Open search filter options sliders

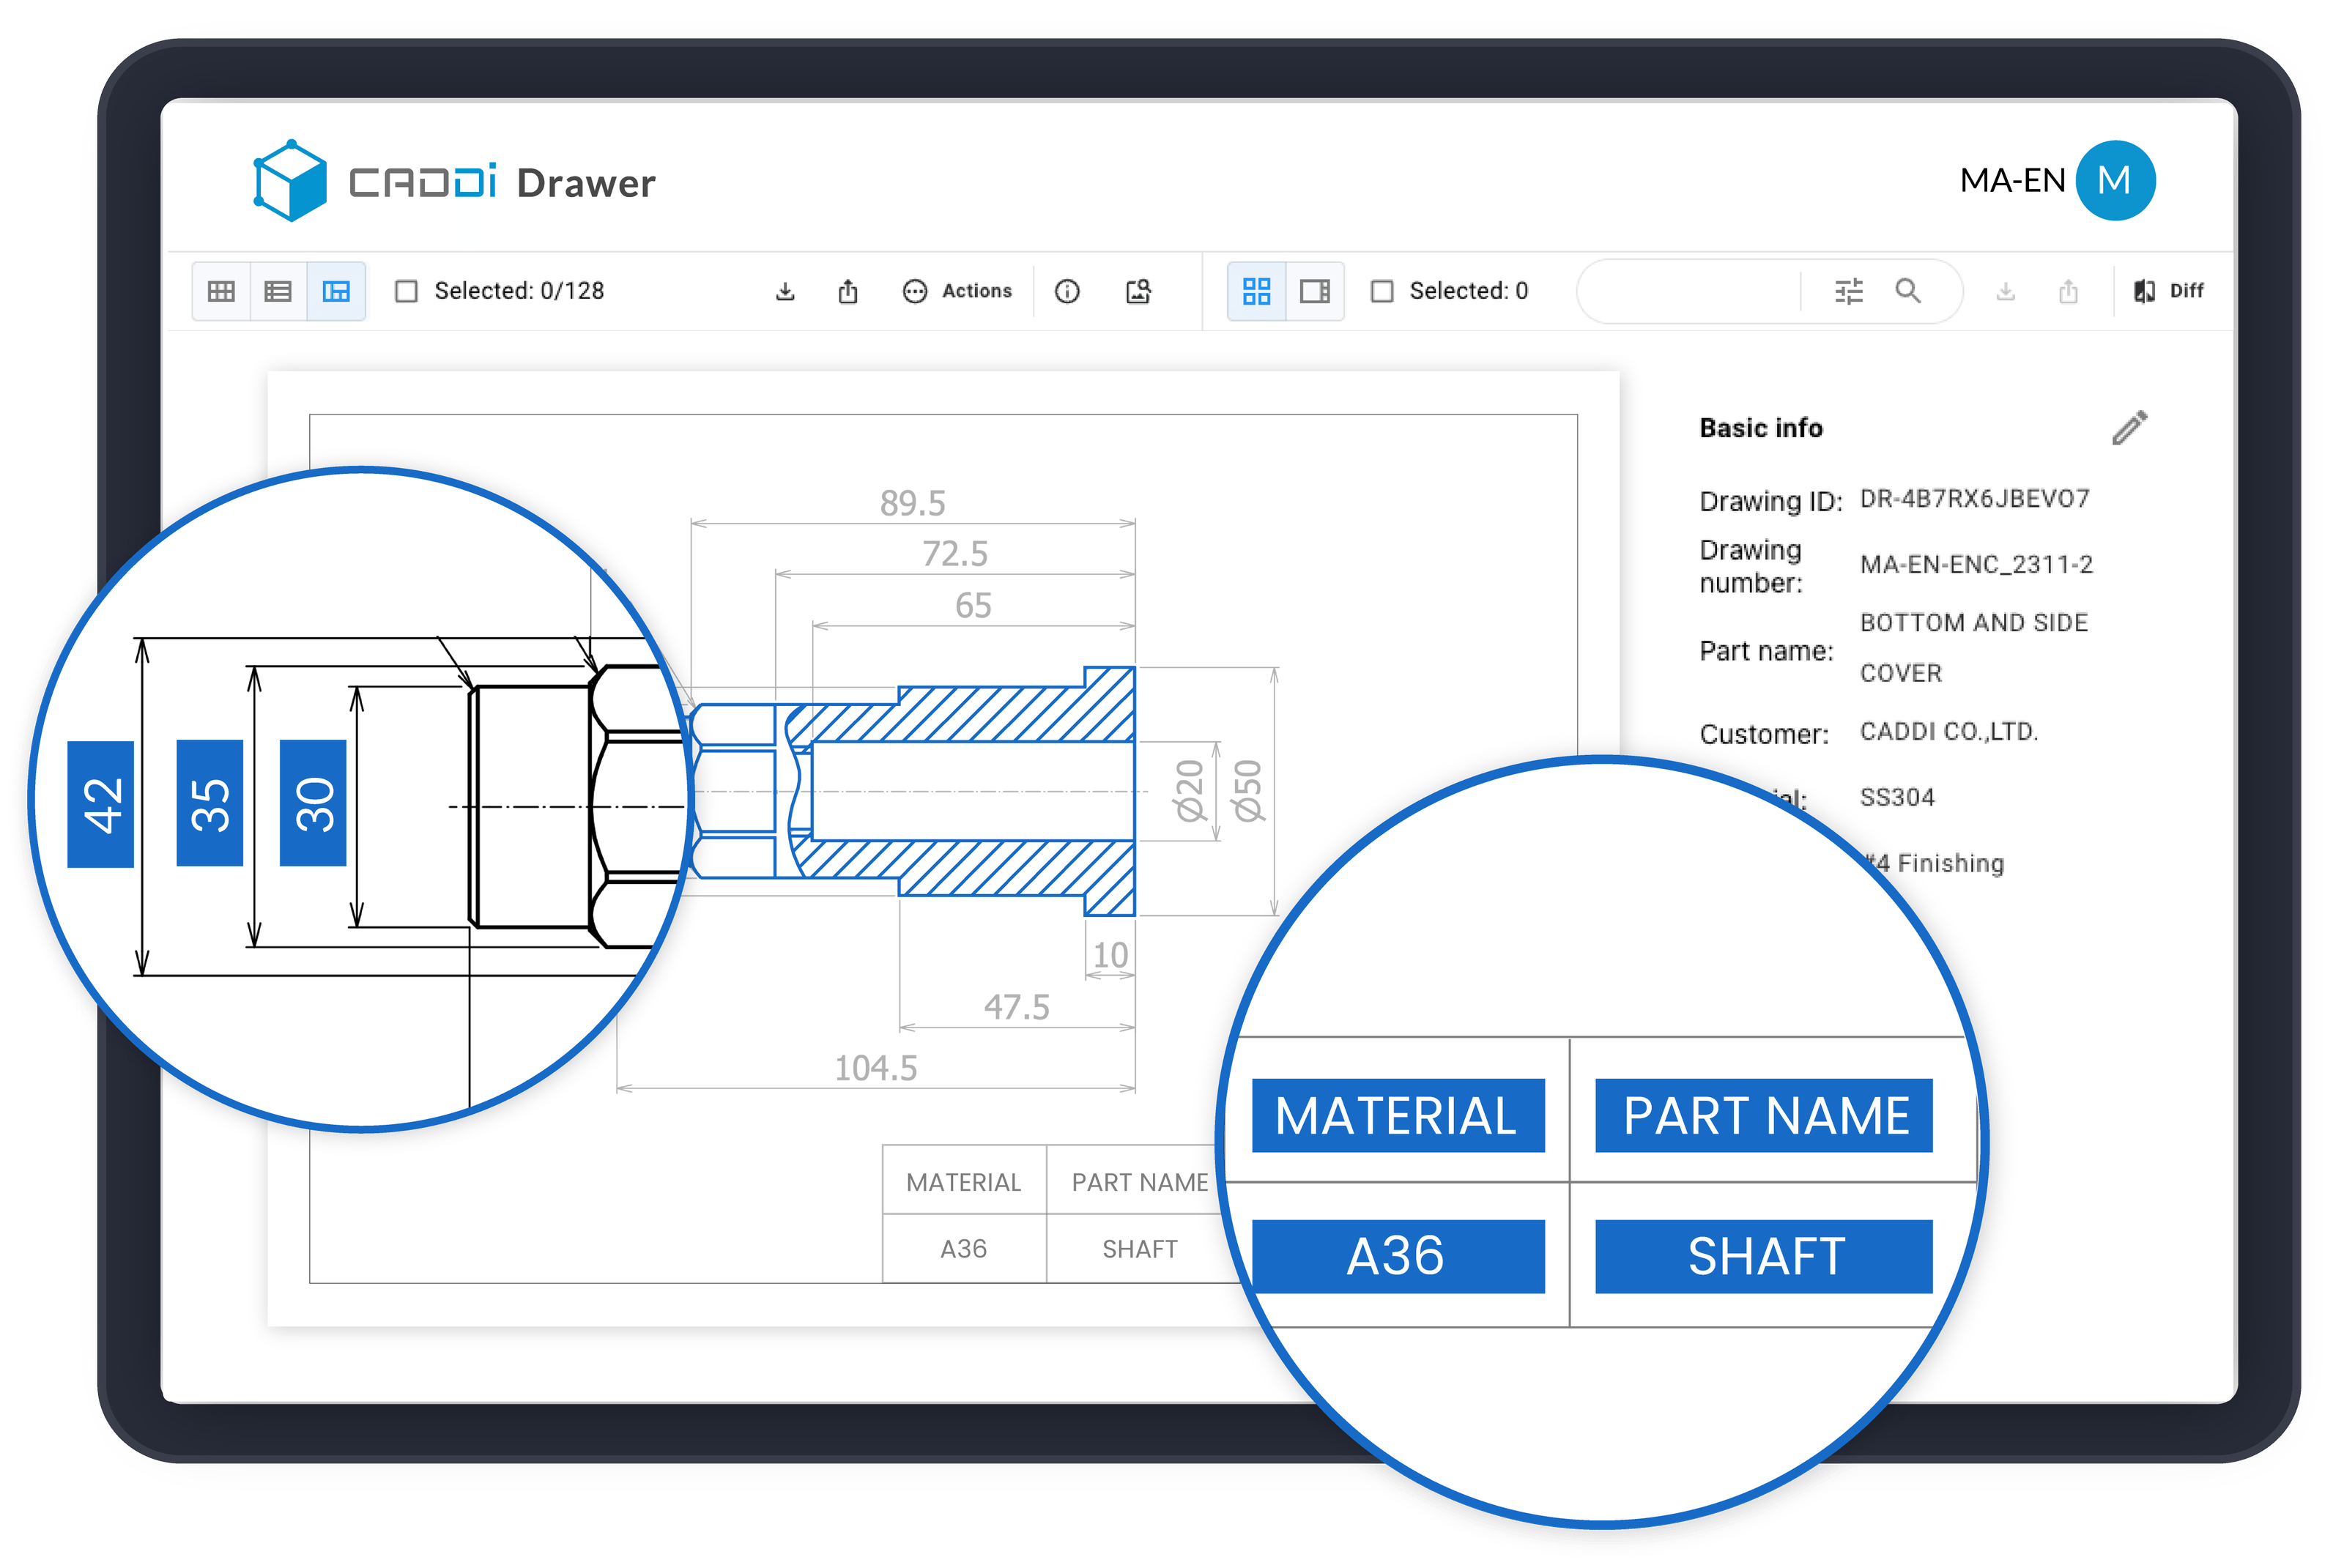point(1849,291)
